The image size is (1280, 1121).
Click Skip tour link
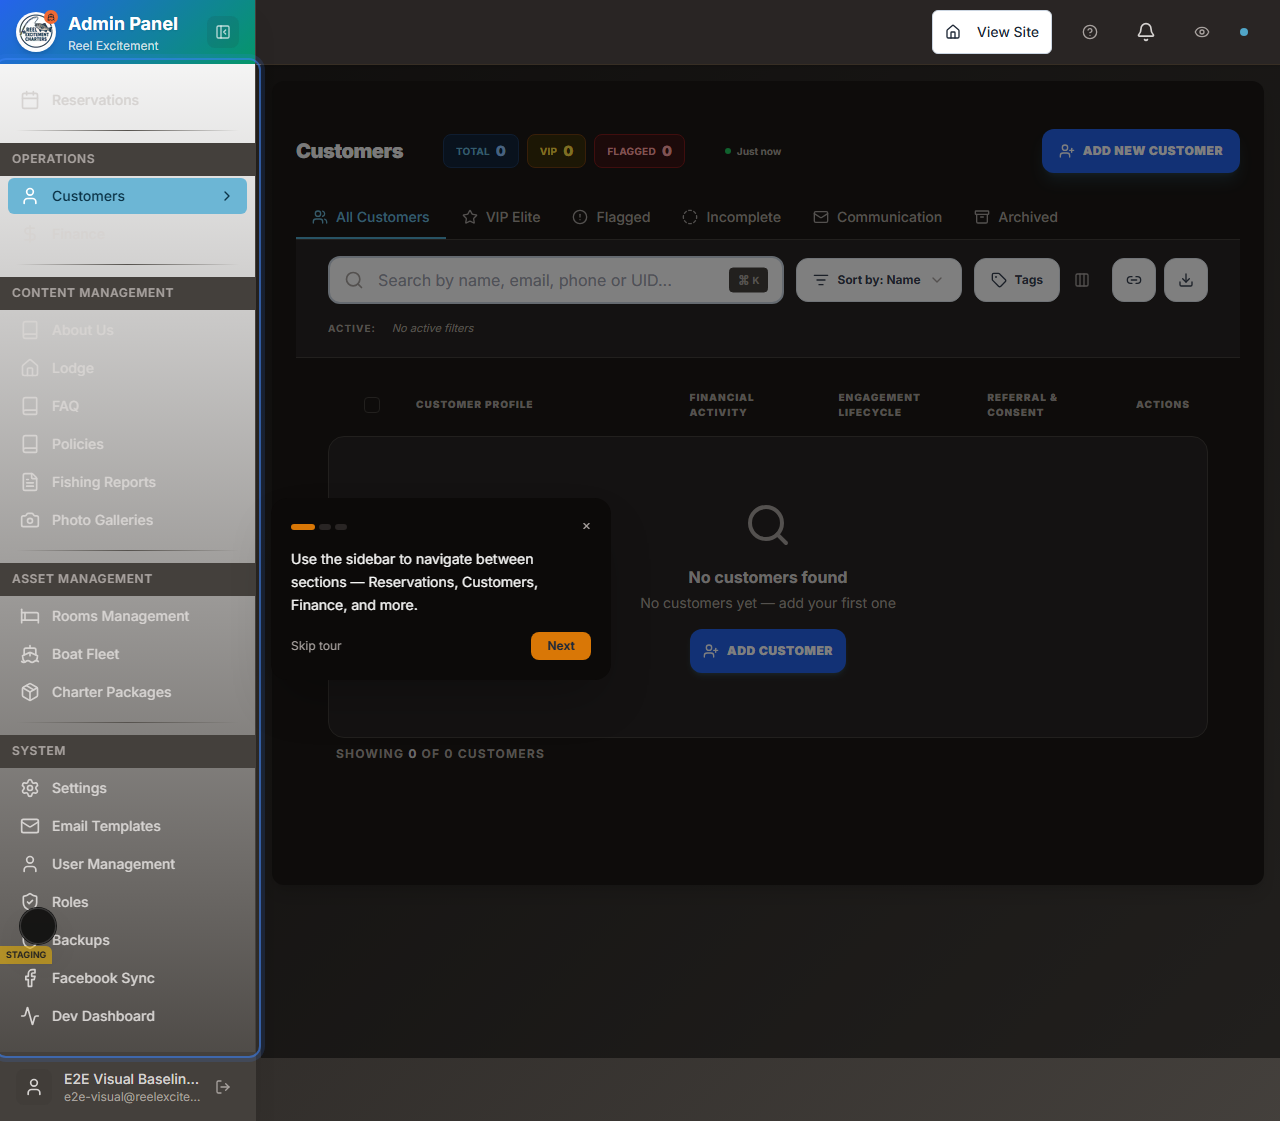pyautogui.click(x=316, y=646)
